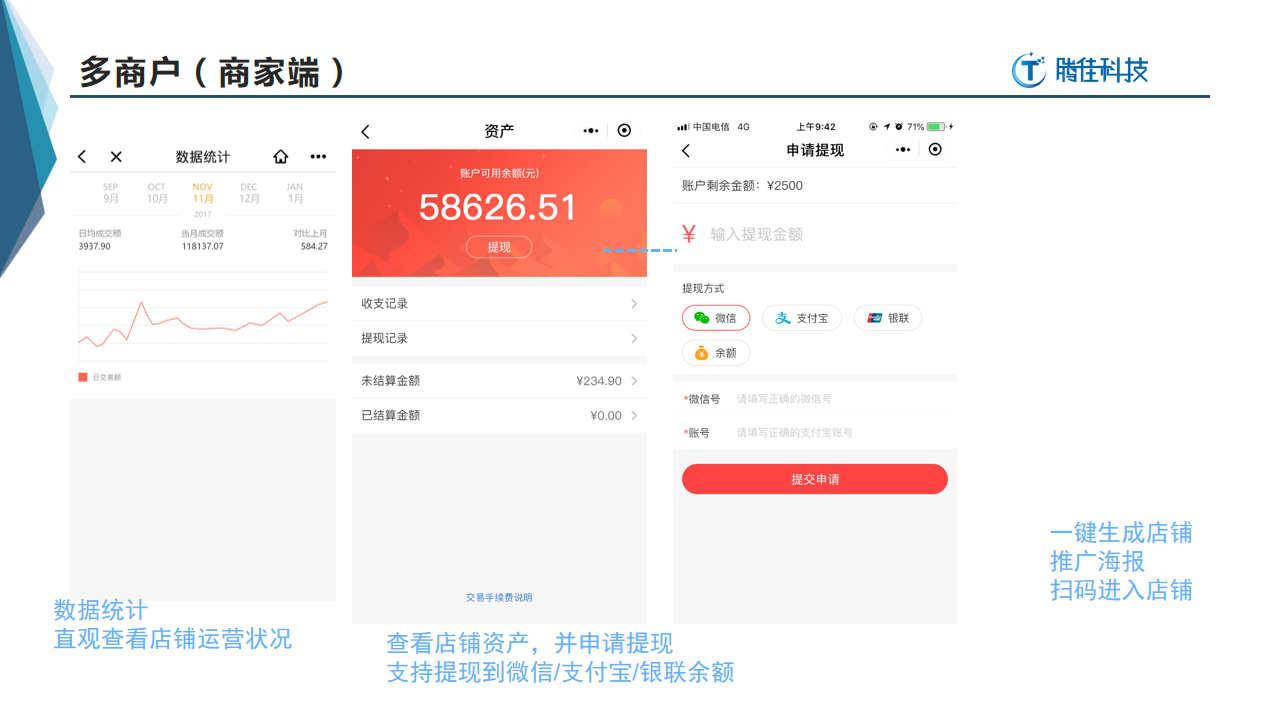The height and width of the screenshot is (720, 1280).
Task: Click back arrow in 数据统计 screen
Action: (x=82, y=157)
